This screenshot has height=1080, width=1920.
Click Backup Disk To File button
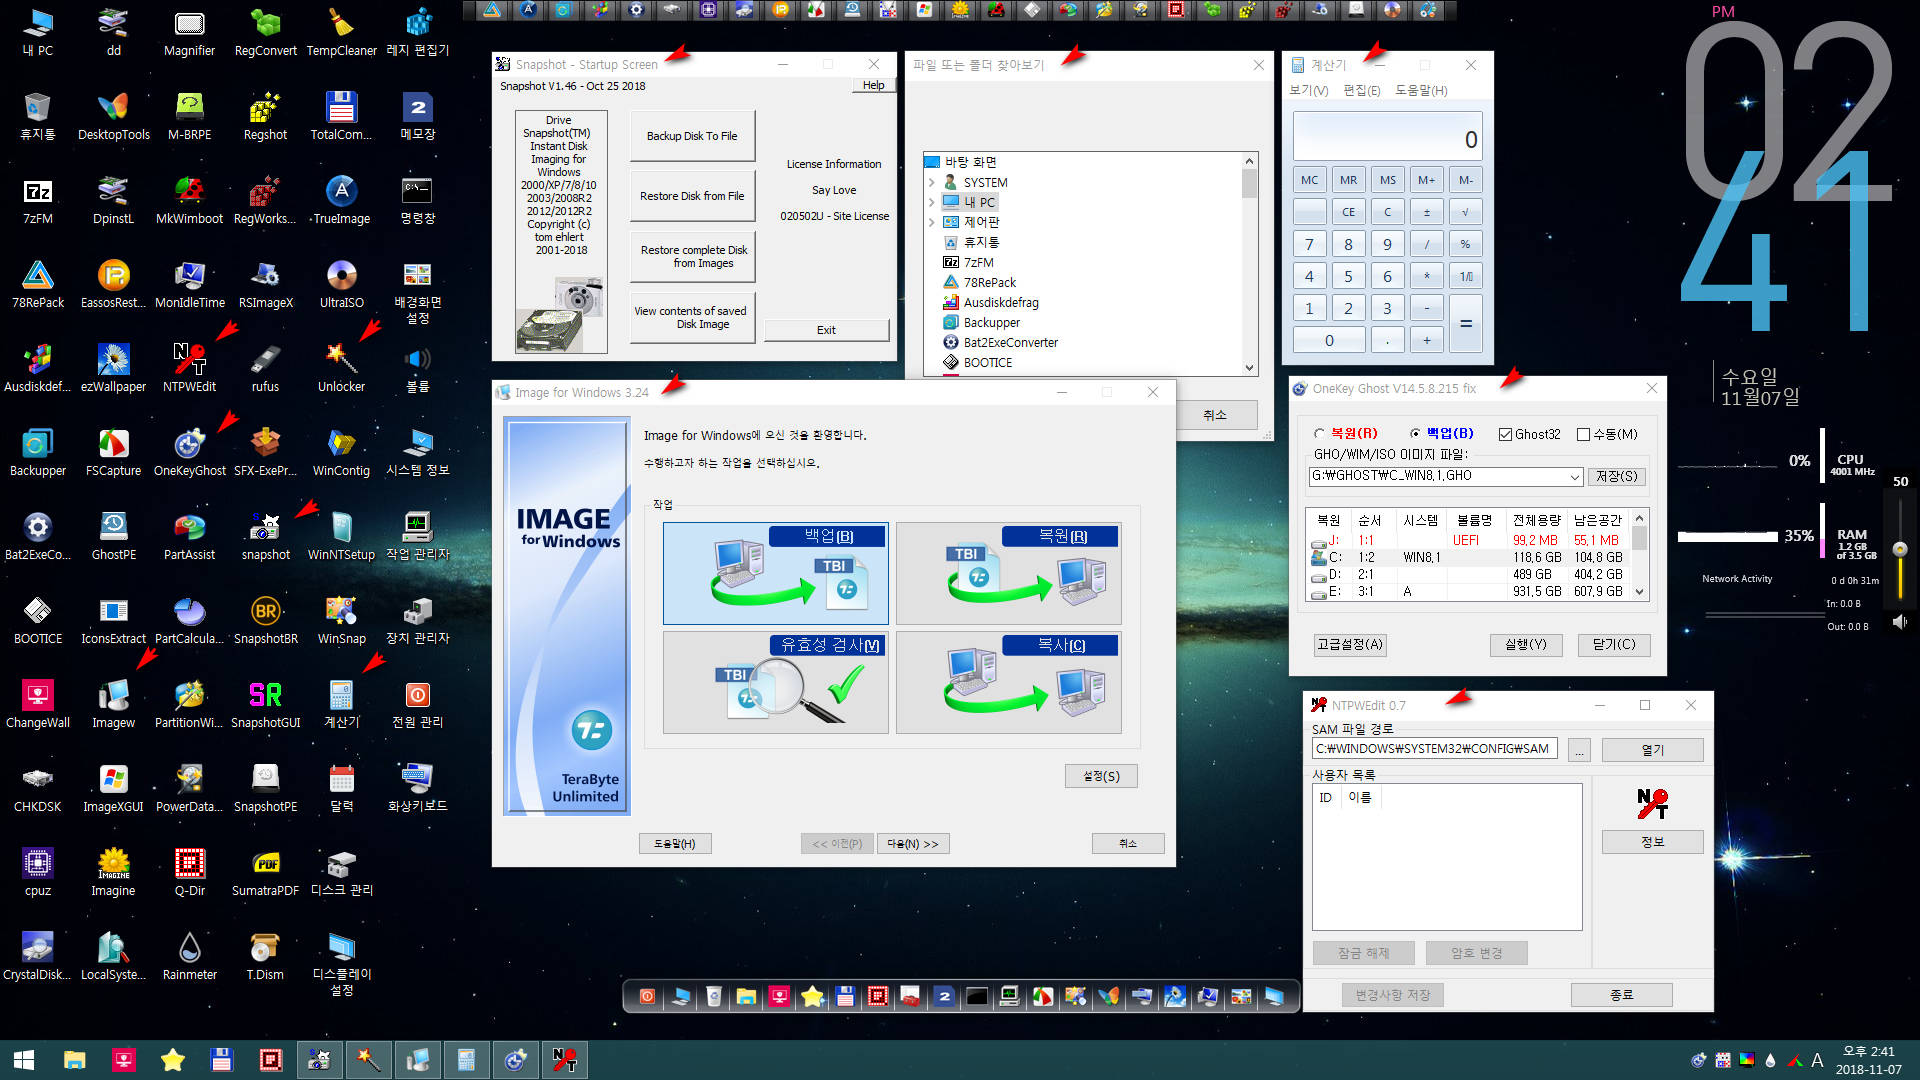coord(692,136)
